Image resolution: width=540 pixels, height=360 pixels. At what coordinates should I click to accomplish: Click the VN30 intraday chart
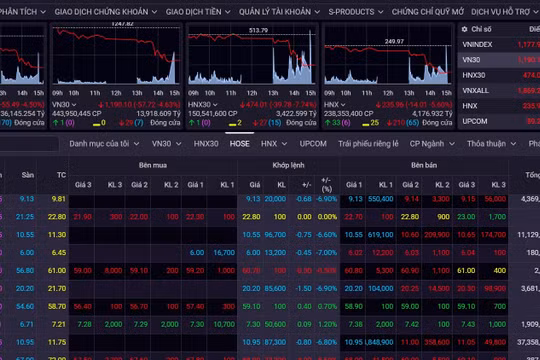tap(116, 55)
